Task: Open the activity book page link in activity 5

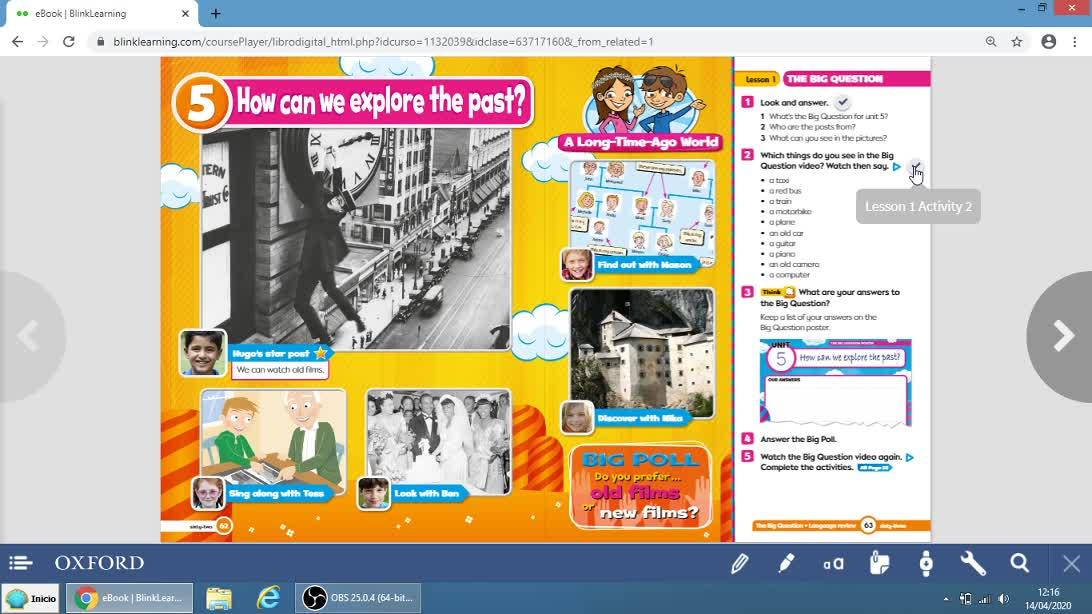Action: [875, 468]
